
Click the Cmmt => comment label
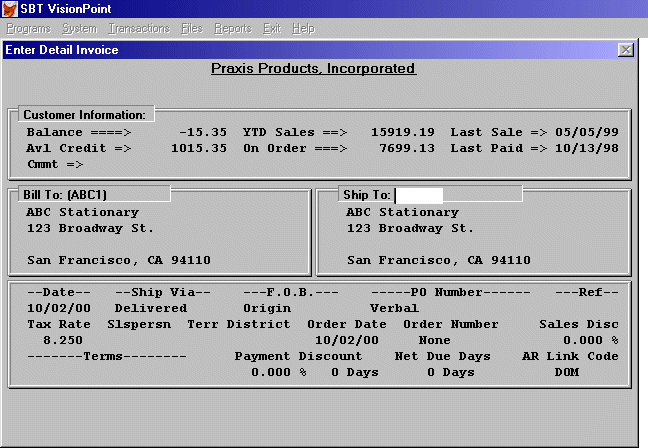pyautogui.click(x=55, y=164)
